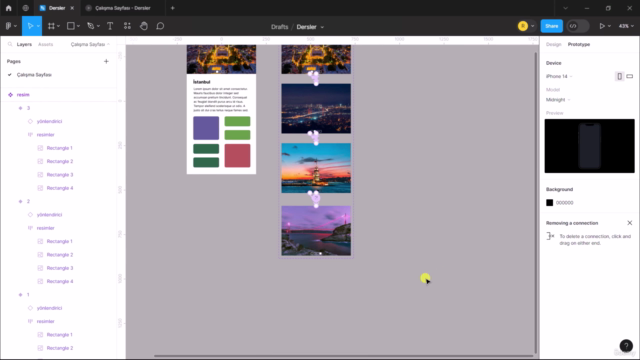Screen dimensions: 640x360
Task: Close the Dersler tab
Action: pyautogui.click(x=72, y=8)
